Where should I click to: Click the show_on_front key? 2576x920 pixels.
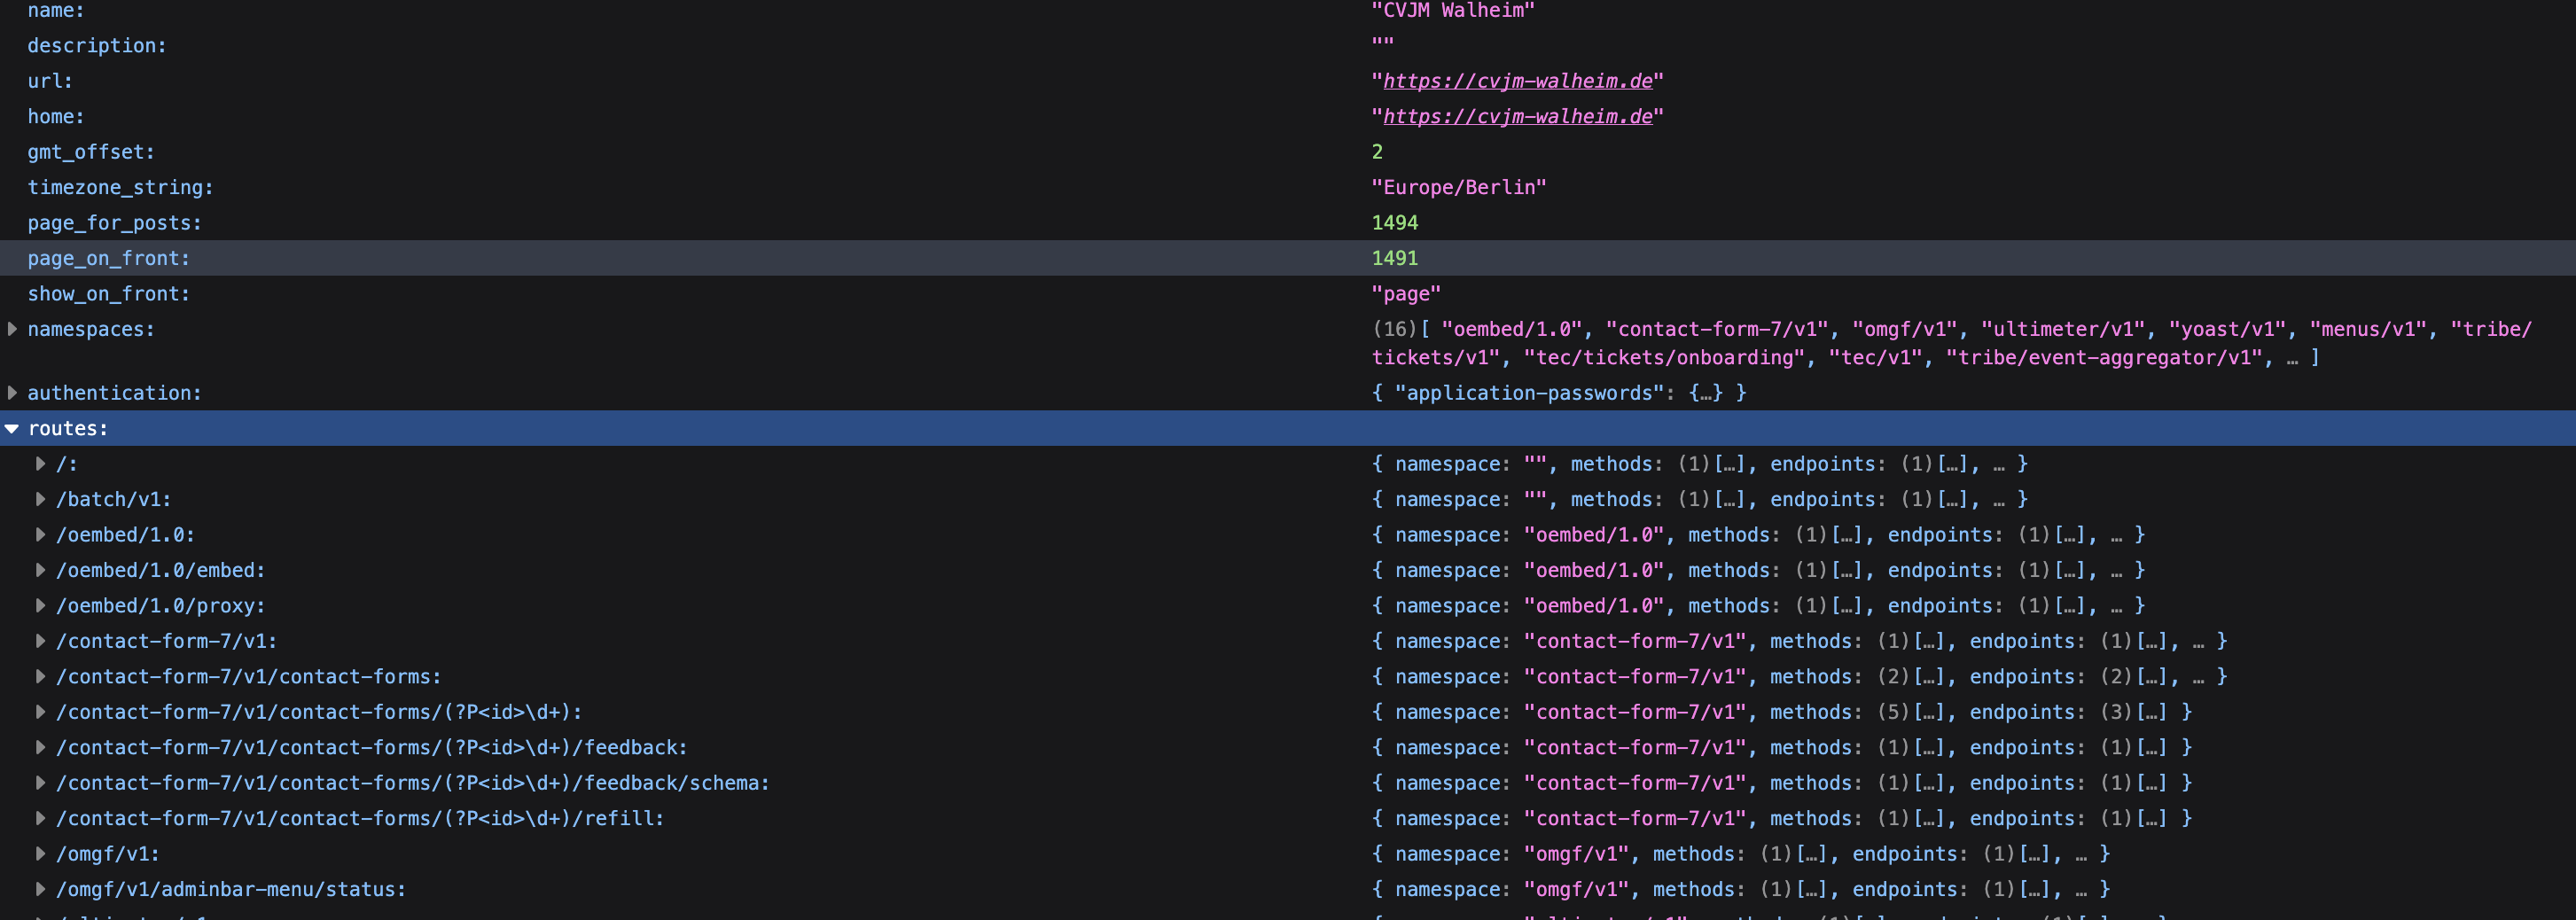click(108, 294)
